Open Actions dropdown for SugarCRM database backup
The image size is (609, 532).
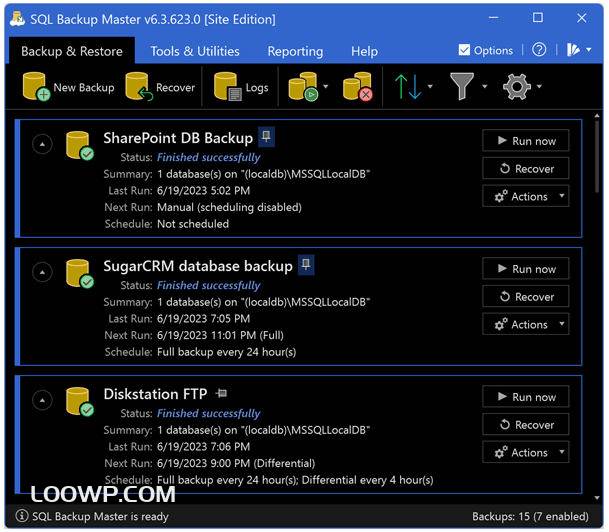(526, 324)
